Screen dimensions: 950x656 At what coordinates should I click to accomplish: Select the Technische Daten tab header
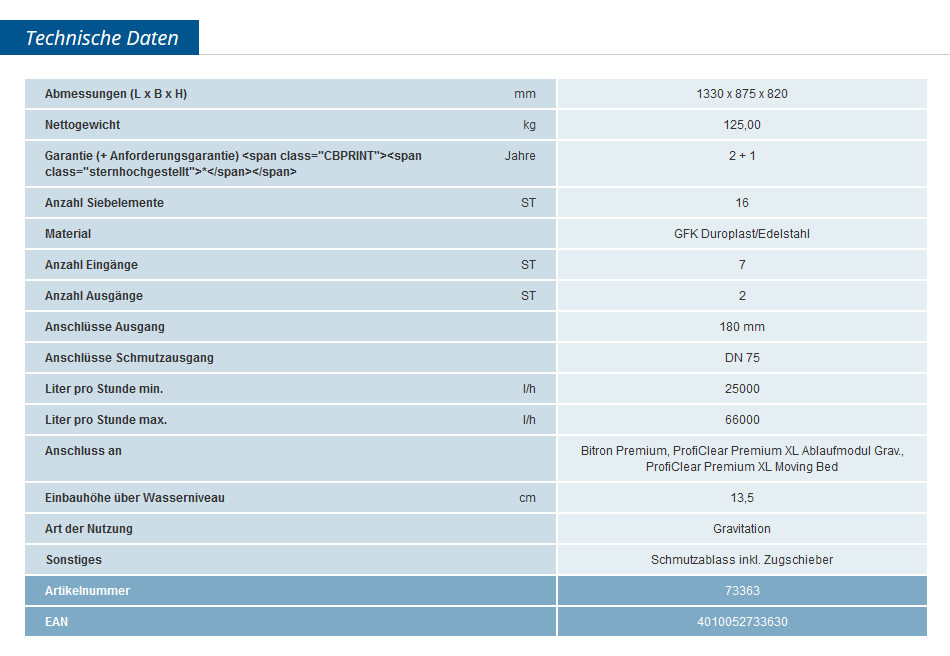[x=99, y=38]
